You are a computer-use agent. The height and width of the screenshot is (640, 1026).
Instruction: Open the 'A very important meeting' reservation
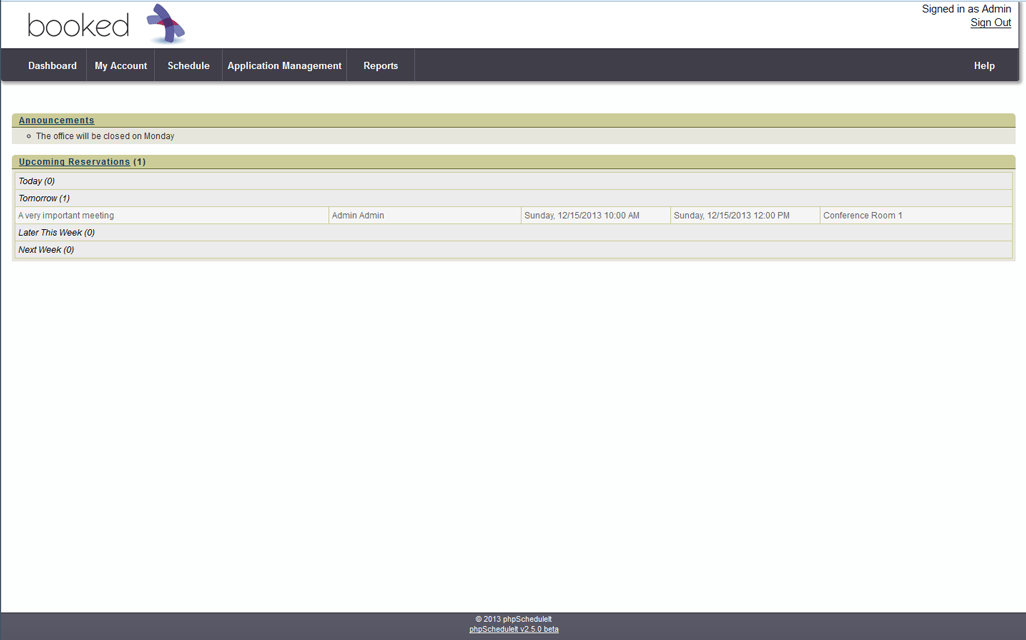click(x=66, y=215)
